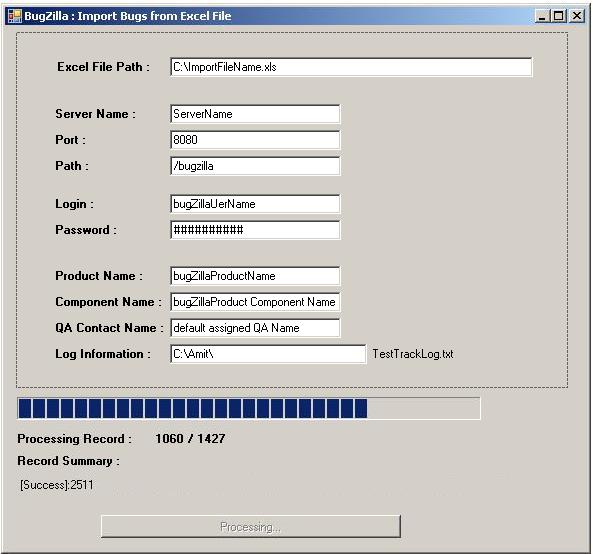Click the Port label
Image resolution: width=593 pixels, height=554 pixels.
pyautogui.click(x=70, y=140)
